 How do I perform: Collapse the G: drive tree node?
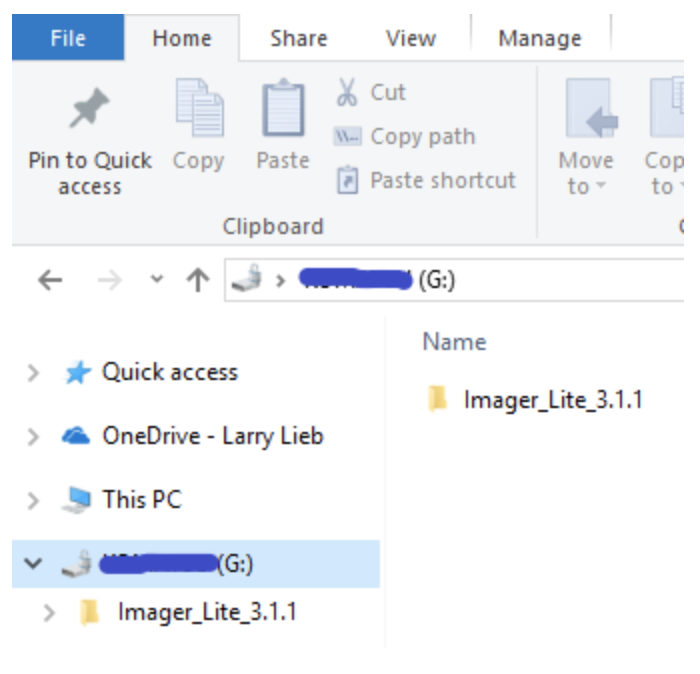tap(34, 564)
